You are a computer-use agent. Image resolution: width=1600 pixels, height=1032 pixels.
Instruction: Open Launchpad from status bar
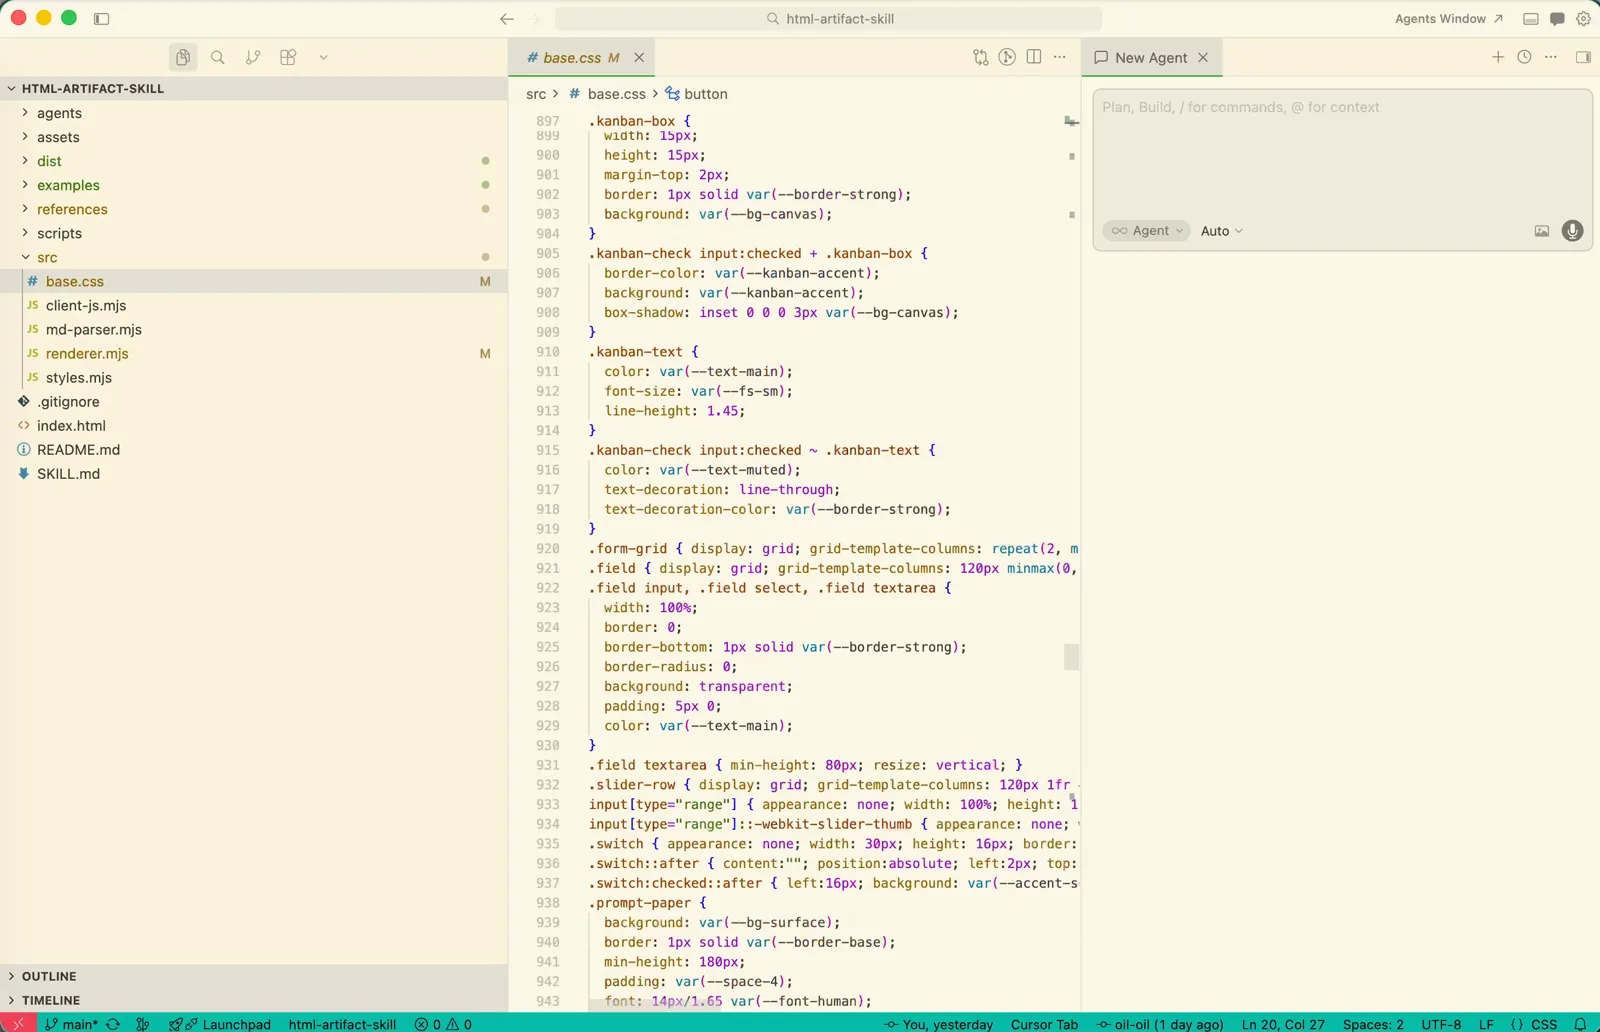[x=220, y=1024]
